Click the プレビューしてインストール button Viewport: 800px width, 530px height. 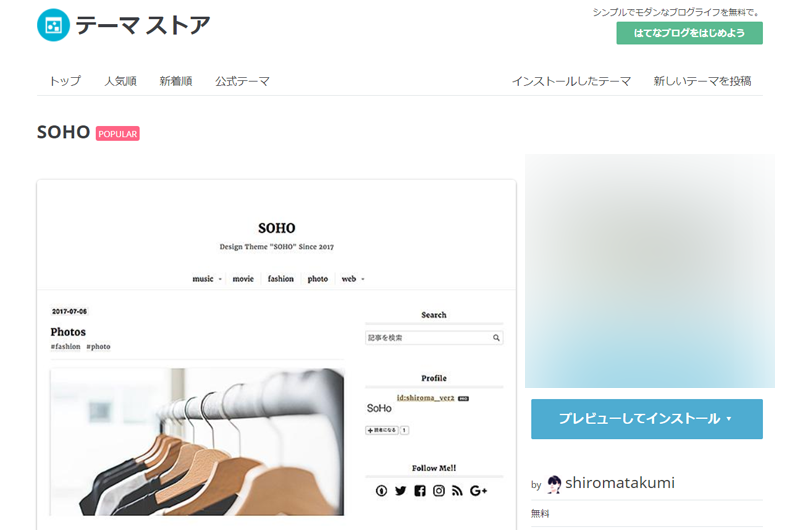(x=646, y=419)
